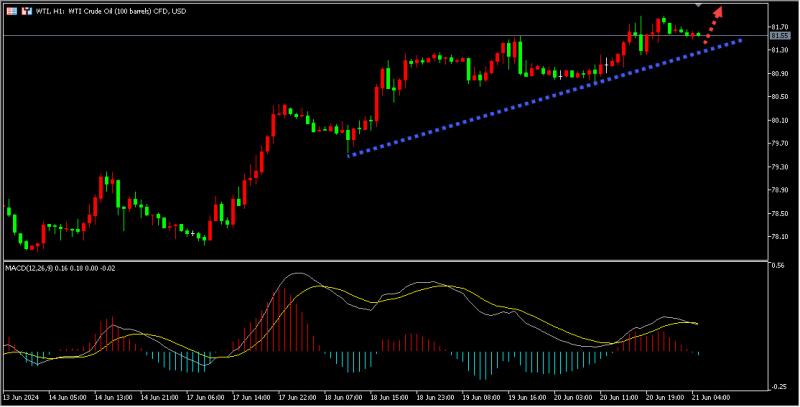Select the 13 Jun 2024 time label
The width and height of the screenshot is (800, 407).
[x=20, y=397]
